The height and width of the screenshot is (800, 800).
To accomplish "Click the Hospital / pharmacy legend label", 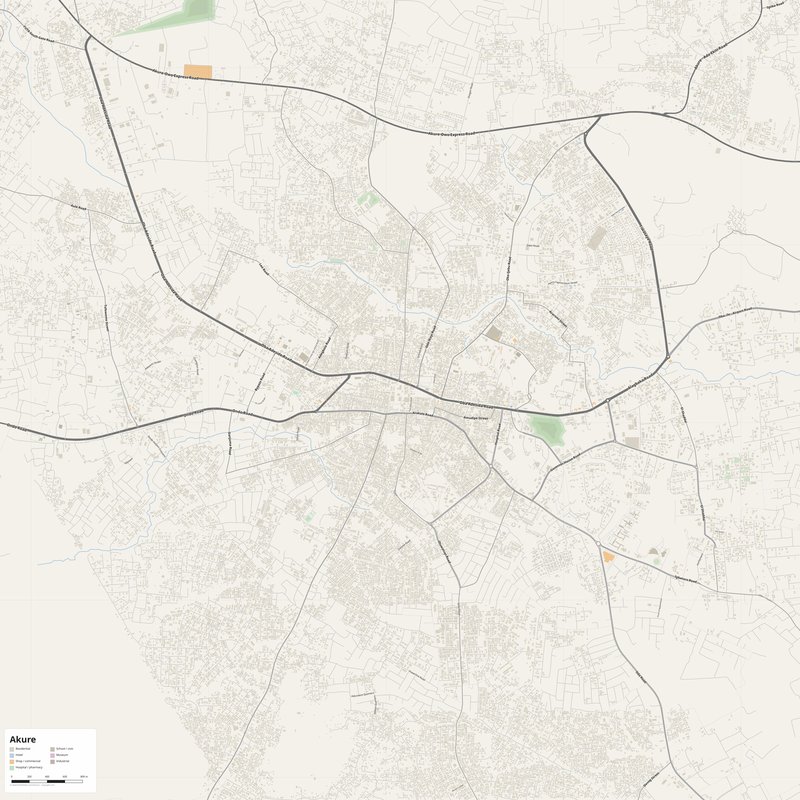I will point(29,767).
